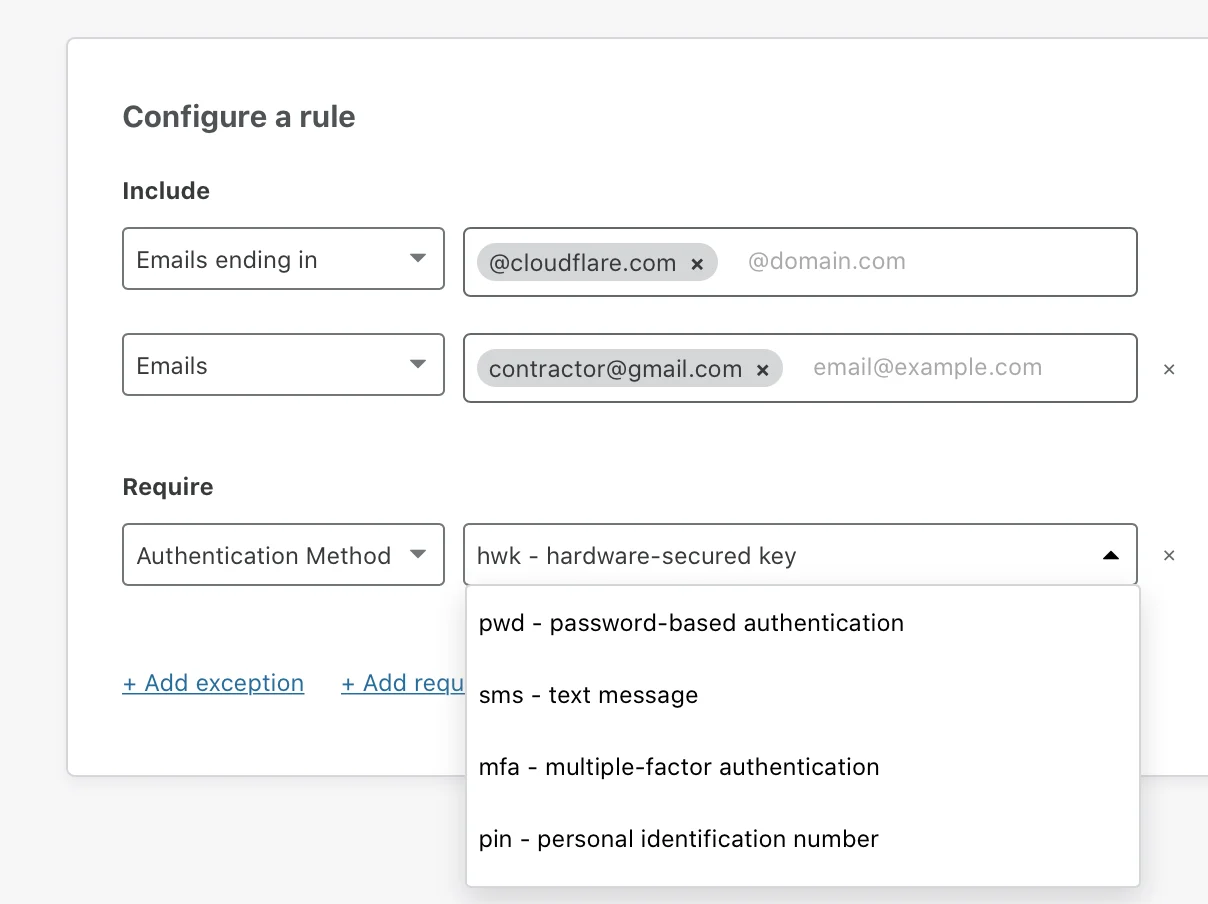Click the @cloudflare.com chip text

pos(582,263)
